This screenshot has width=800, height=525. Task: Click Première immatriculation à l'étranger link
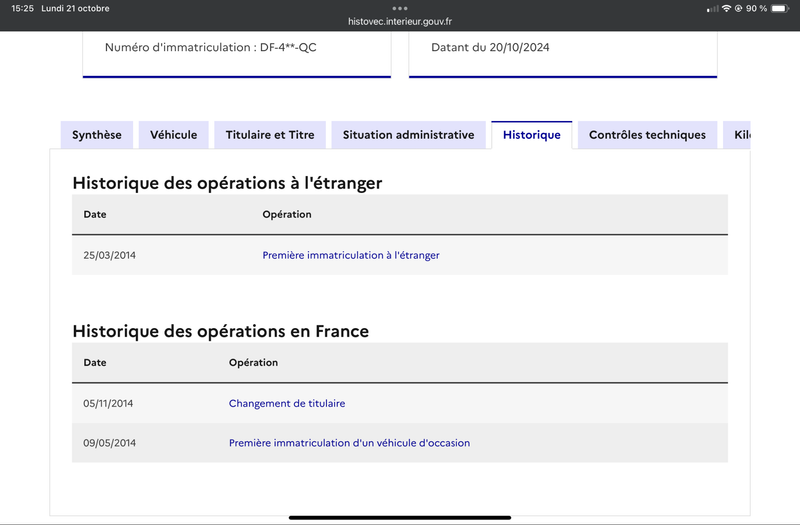click(x=351, y=255)
